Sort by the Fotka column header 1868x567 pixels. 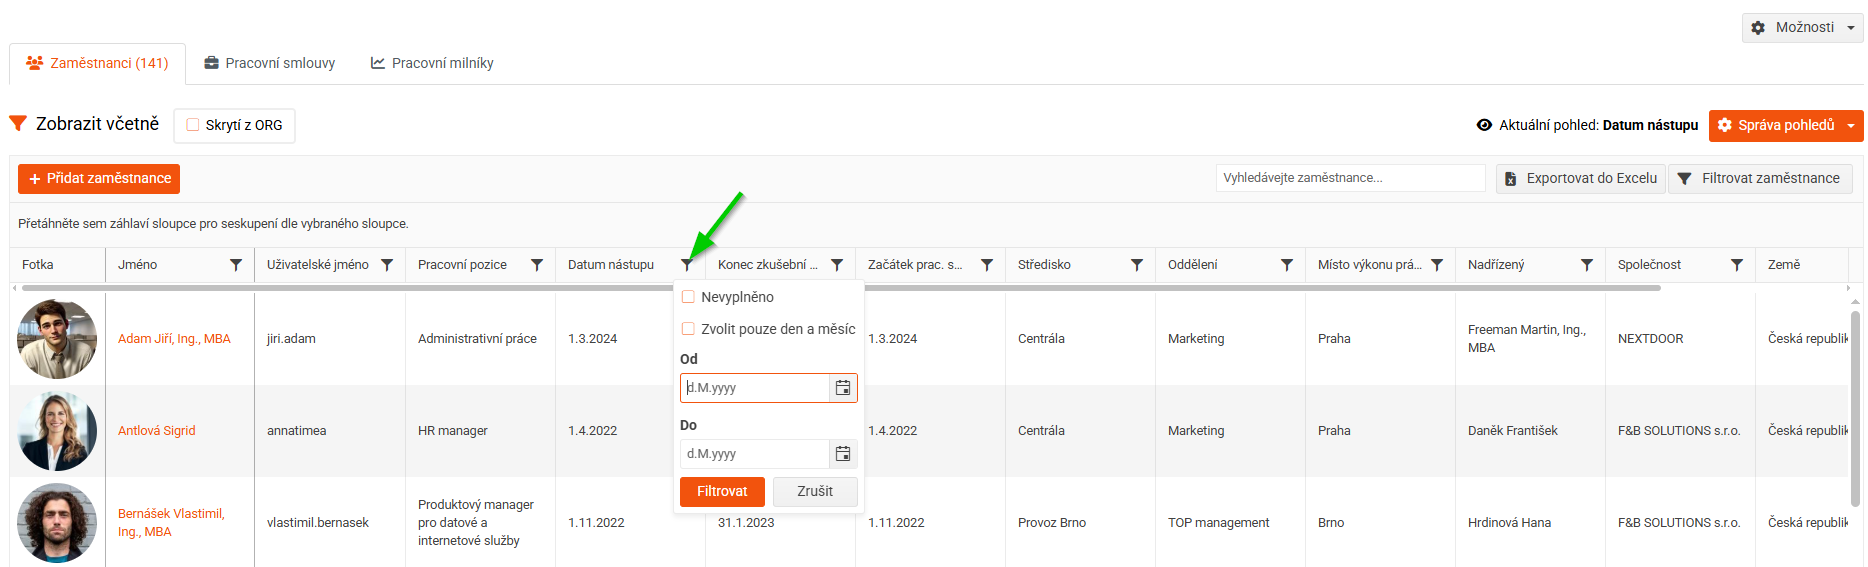(38, 265)
